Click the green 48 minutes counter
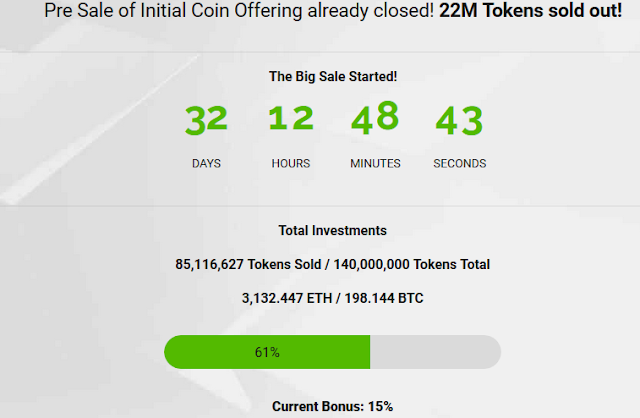Screen dimensions: 640x418 (375, 118)
